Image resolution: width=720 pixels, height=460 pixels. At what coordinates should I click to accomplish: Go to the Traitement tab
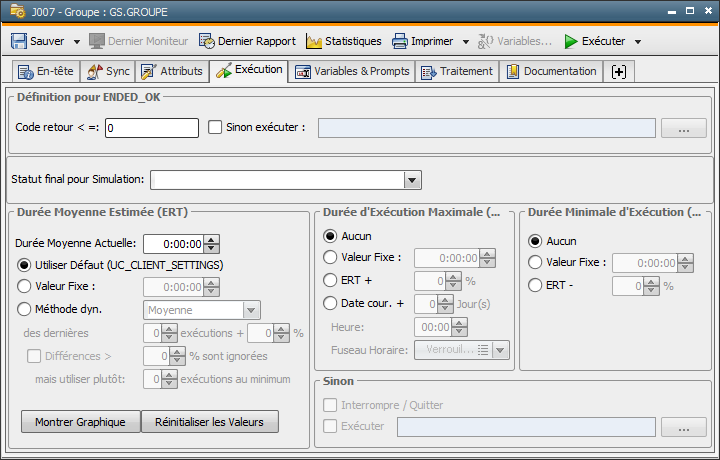click(457, 72)
